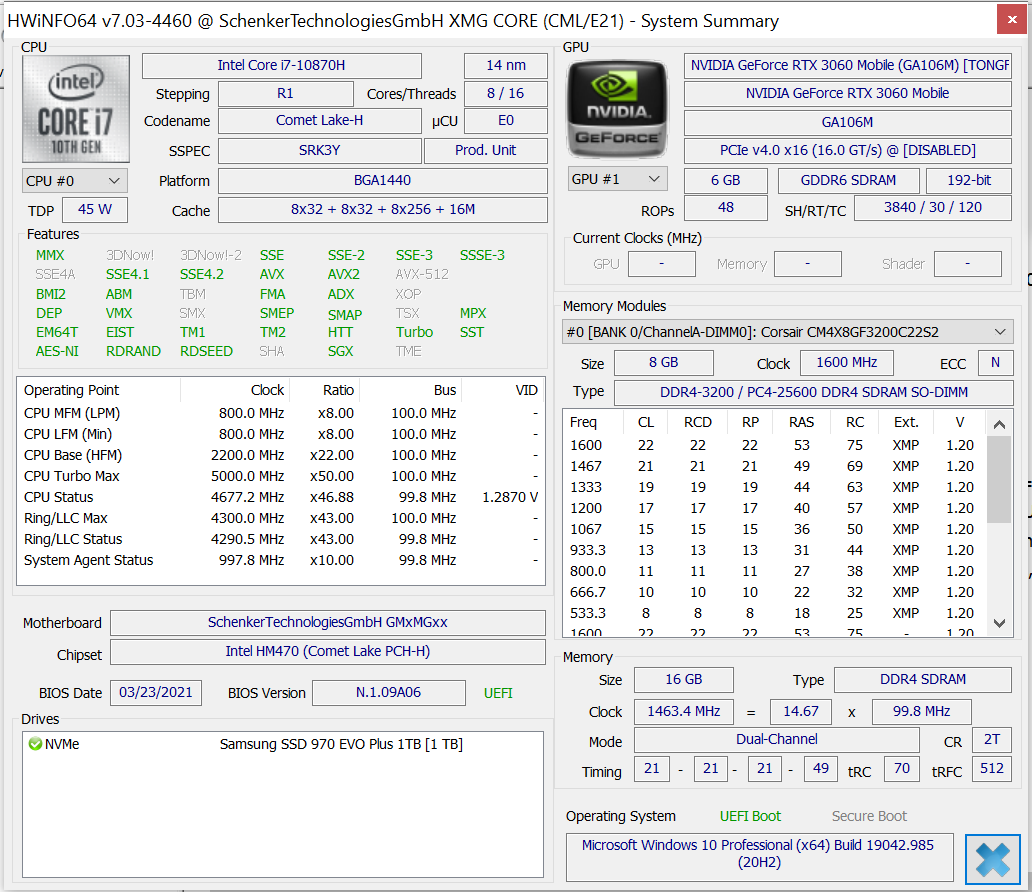Click the tRC value 70
Viewport: 1032px width, 892px height.
(x=902, y=768)
